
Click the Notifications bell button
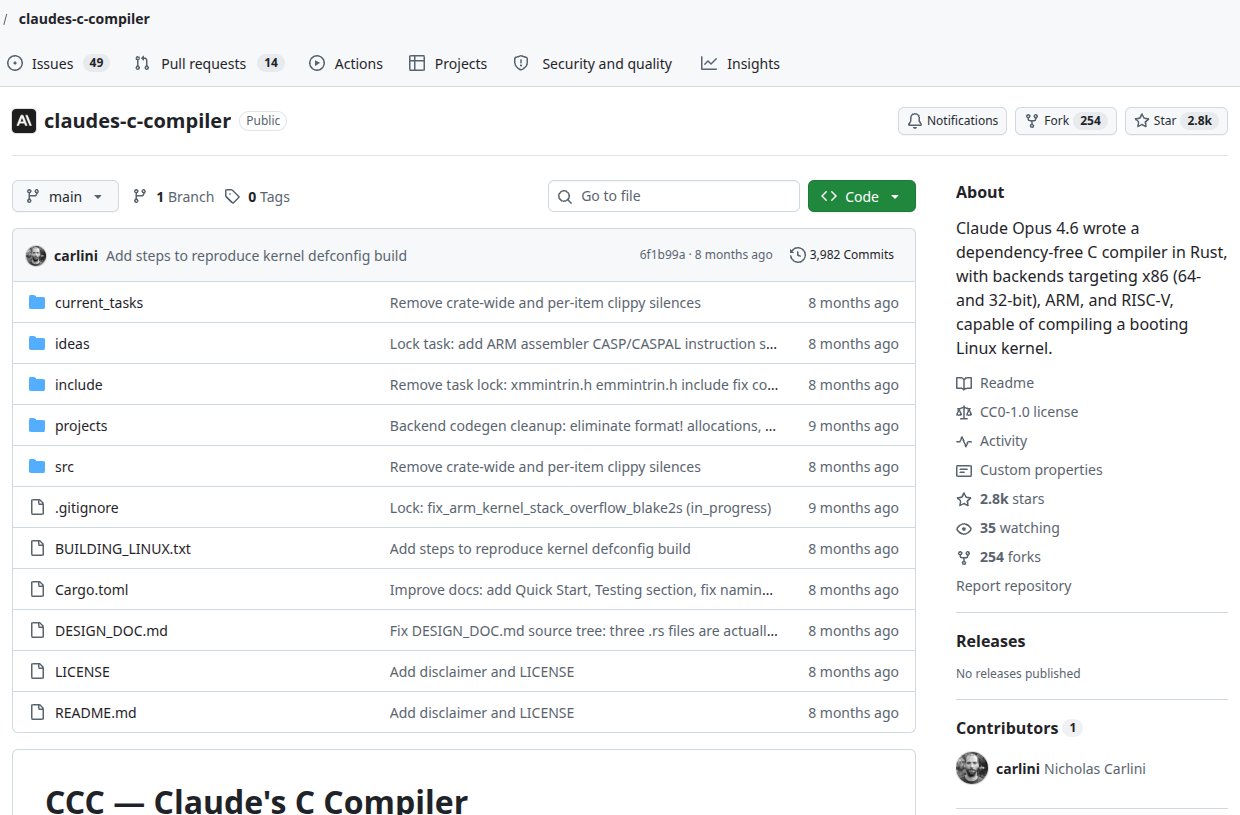952,121
